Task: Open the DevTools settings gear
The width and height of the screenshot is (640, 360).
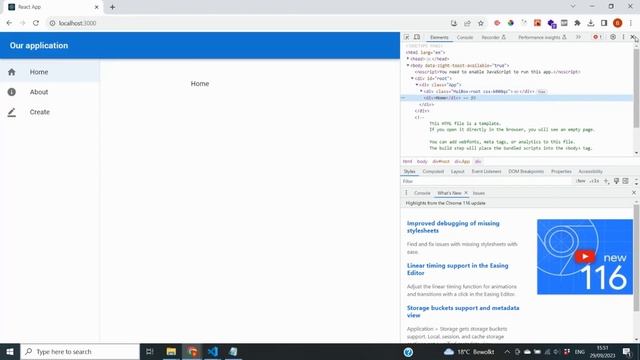Action: click(x=613, y=37)
